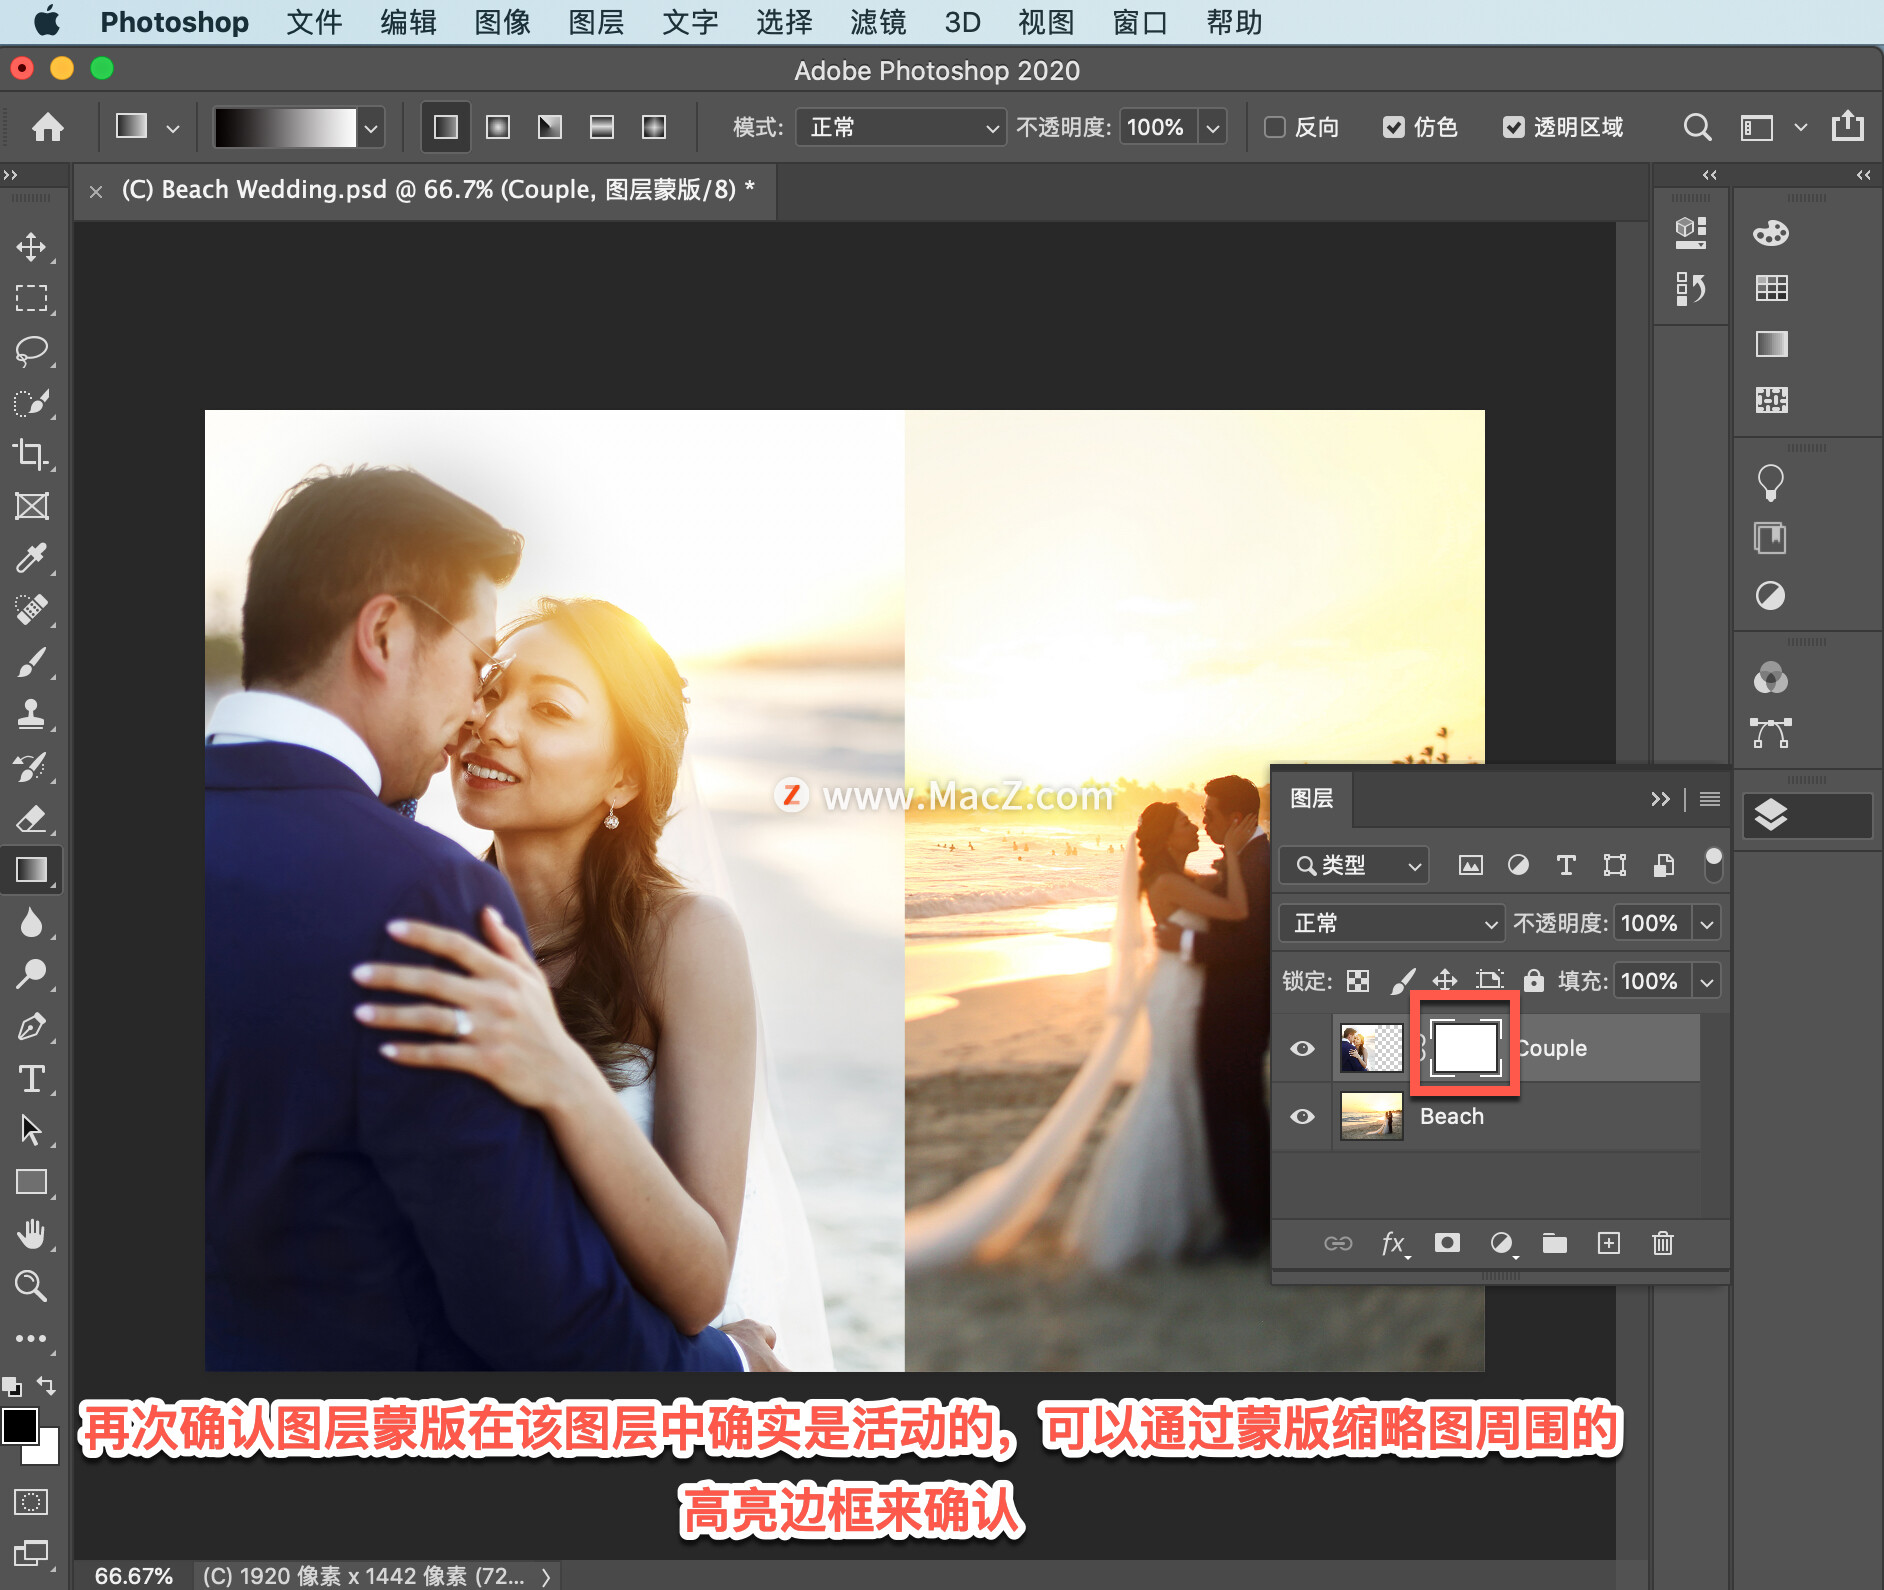This screenshot has height=1590, width=1884.
Task: Click the radial gradient style icon
Action: [x=498, y=127]
